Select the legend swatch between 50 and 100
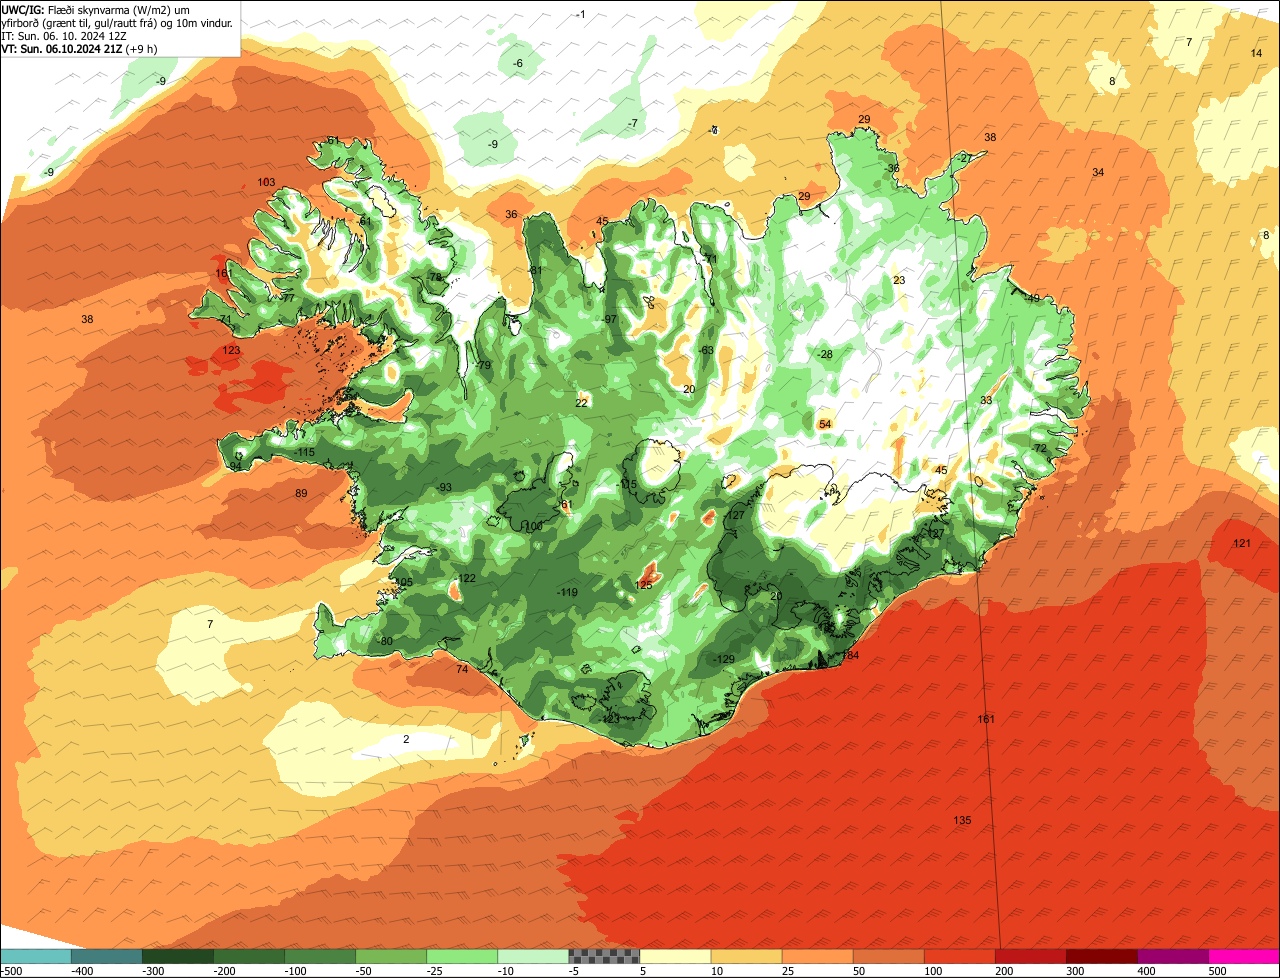This screenshot has width=1280, height=978. tap(888, 956)
